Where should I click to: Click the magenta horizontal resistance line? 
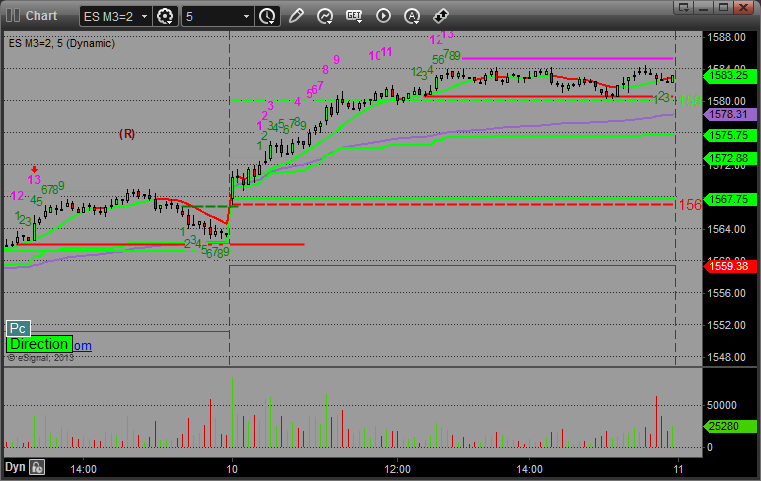point(567,58)
